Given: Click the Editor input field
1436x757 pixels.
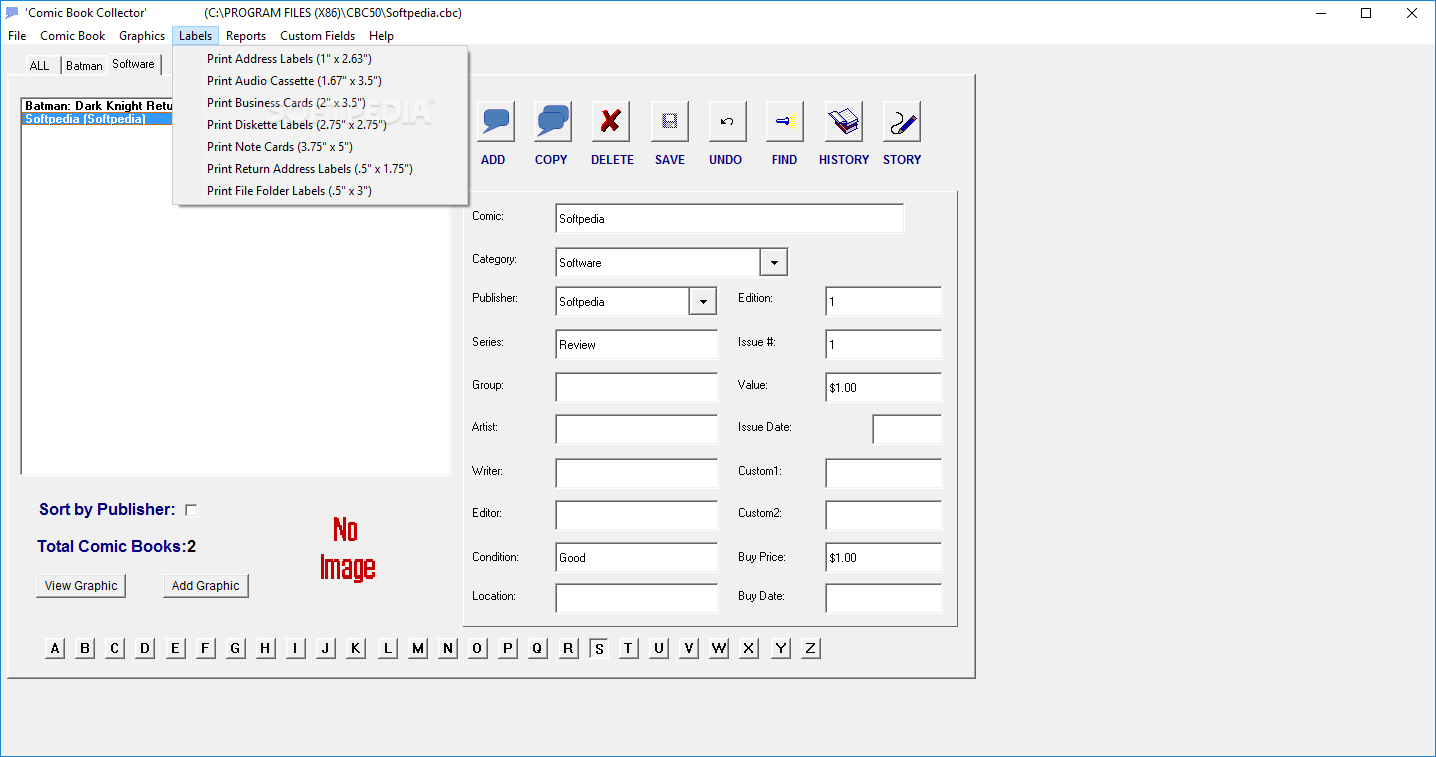Looking at the screenshot, I should tap(637, 516).
